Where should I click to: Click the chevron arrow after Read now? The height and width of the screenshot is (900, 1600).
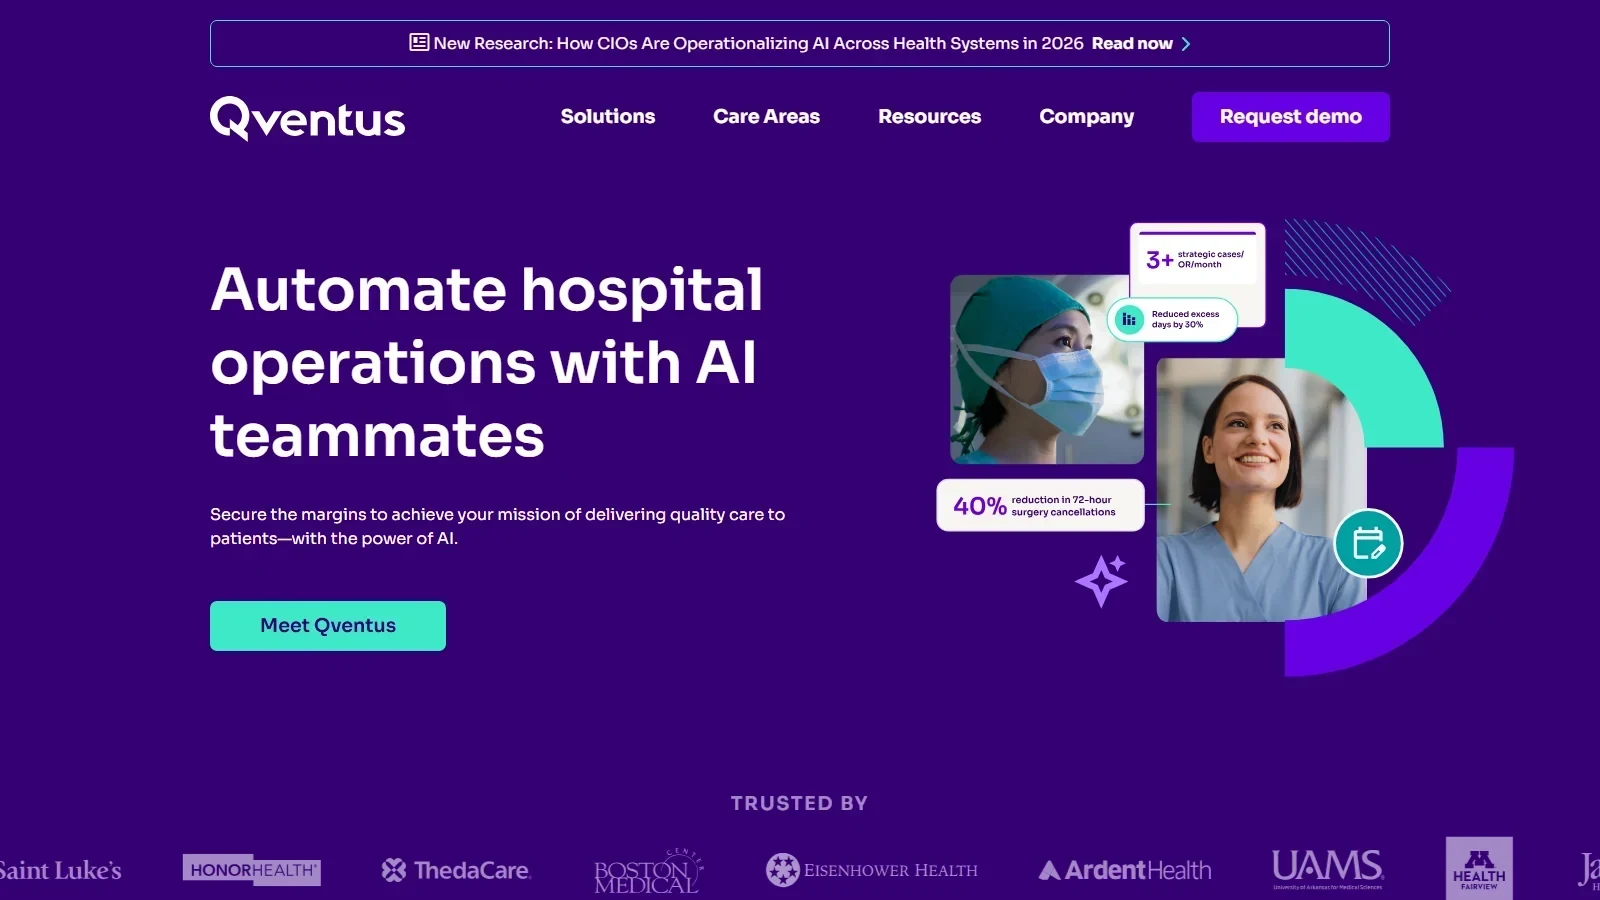point(1186,44)
